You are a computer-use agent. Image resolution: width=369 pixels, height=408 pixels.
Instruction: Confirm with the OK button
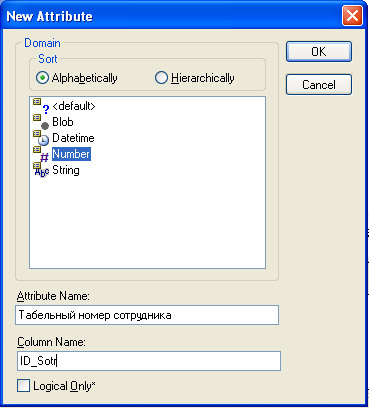click(x=319, y=51)
